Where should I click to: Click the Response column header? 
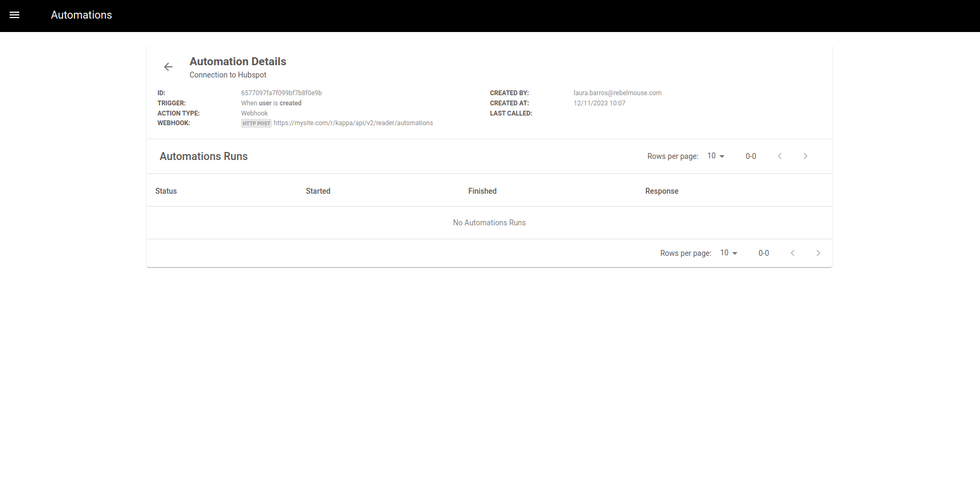point(661,191)
